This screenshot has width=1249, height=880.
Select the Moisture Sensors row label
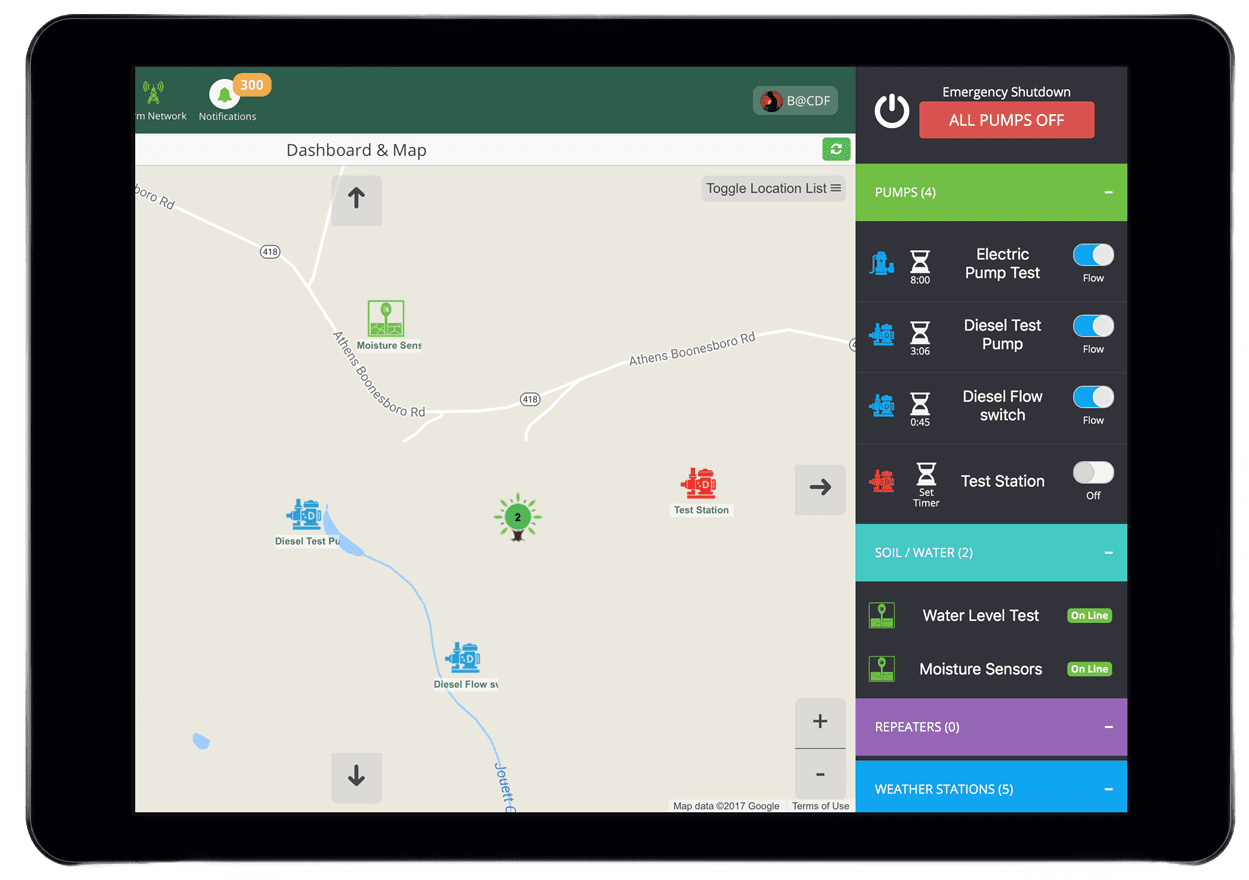pos(981,669)
